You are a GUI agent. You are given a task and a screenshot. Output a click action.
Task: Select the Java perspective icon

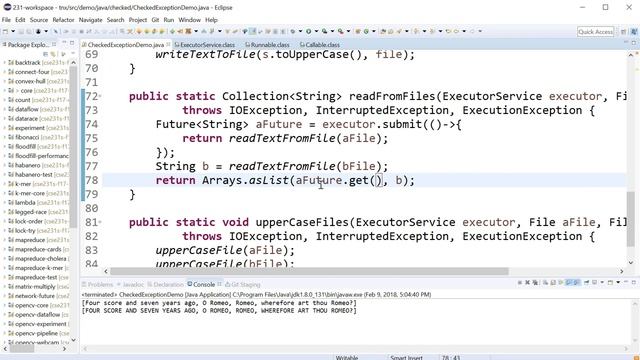point(634,31)
